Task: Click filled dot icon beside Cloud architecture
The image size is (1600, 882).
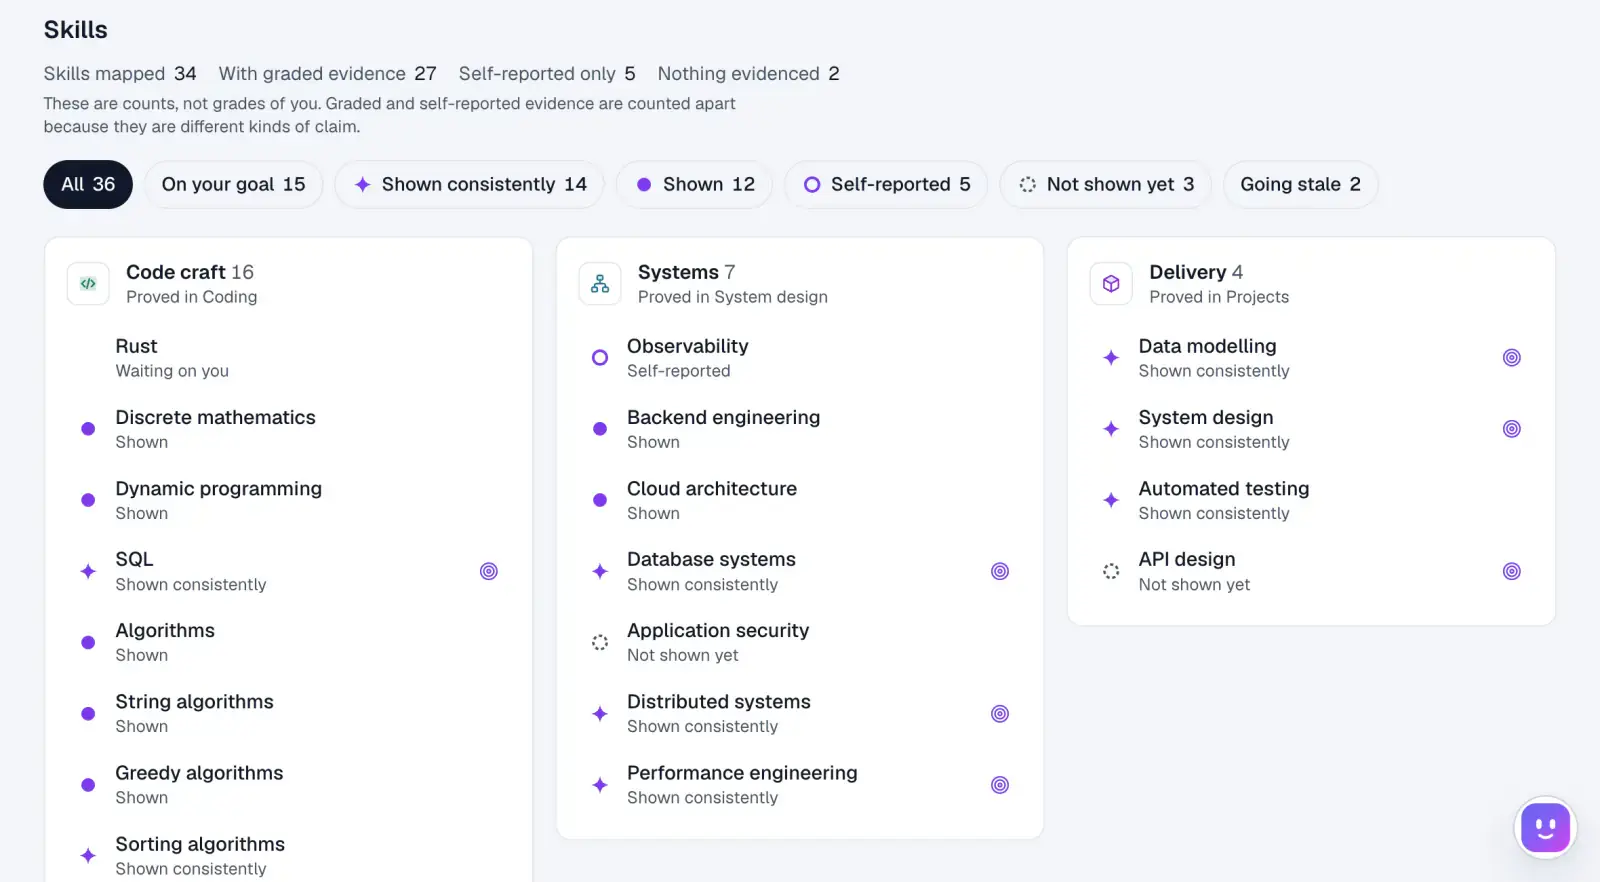Action: point(600,500)
